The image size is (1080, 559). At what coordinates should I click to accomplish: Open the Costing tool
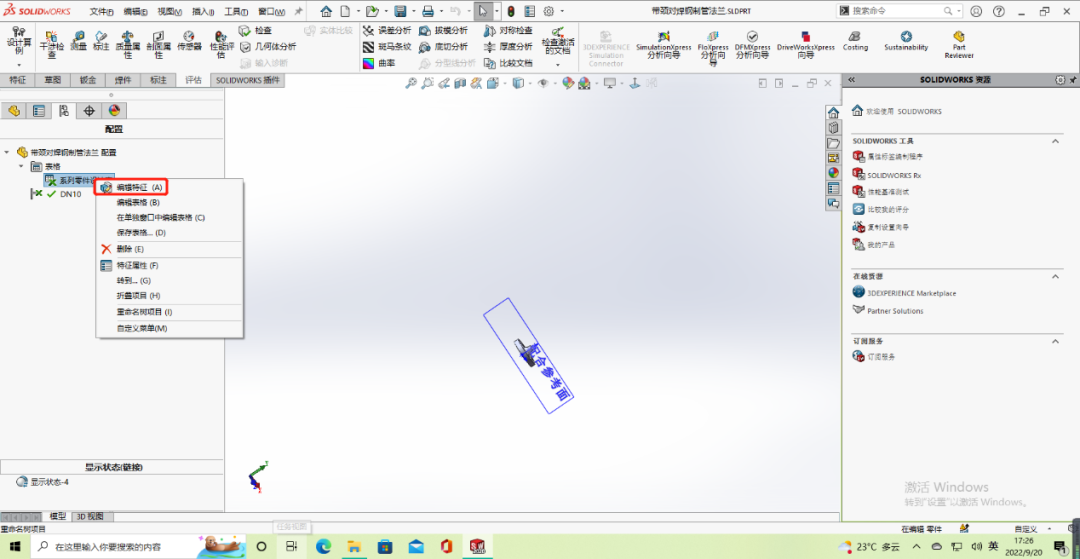click(855, 40)
